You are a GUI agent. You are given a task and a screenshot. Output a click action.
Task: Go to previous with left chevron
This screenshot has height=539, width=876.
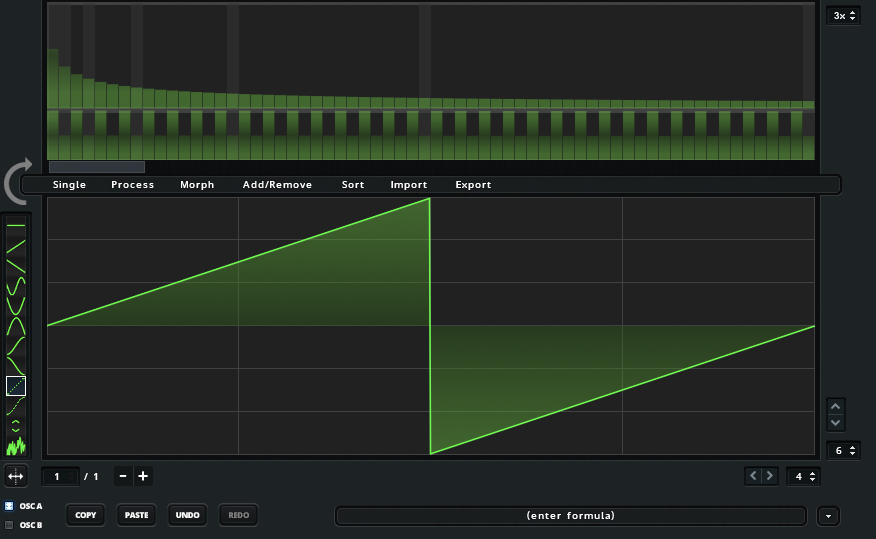click(753, 476)
